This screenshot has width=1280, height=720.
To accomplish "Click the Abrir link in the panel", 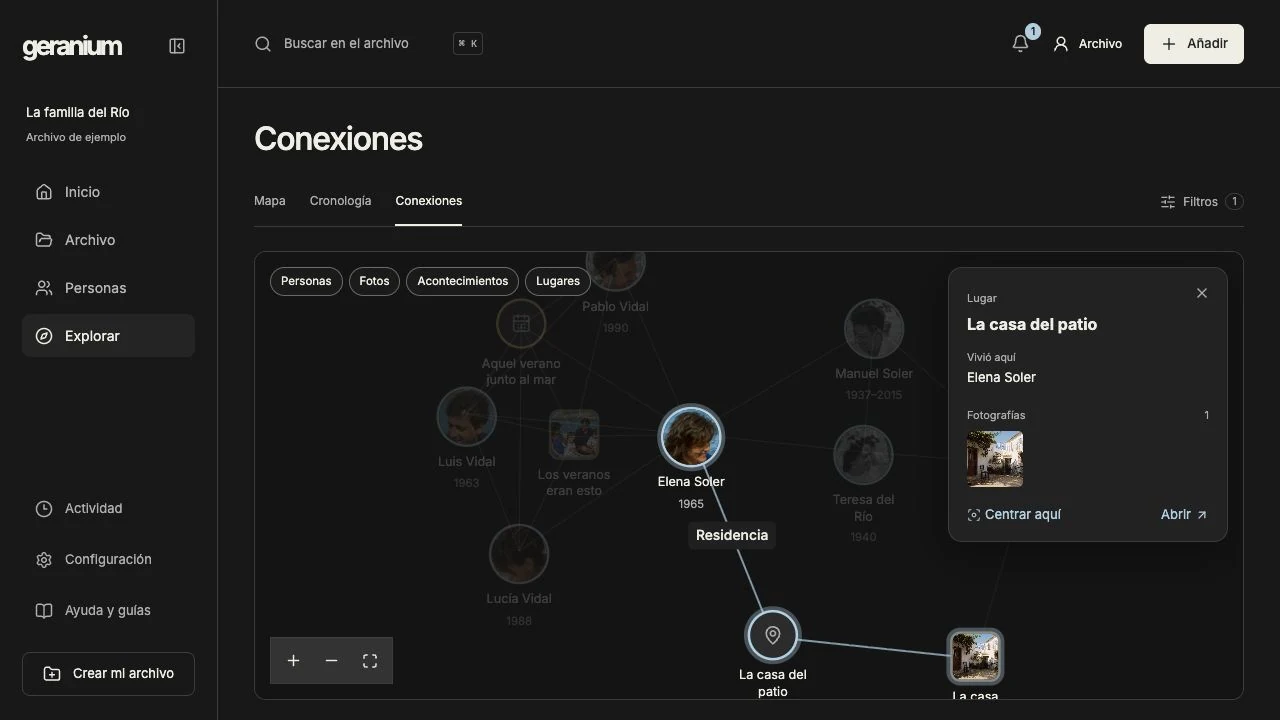I will coord(1184,515).
